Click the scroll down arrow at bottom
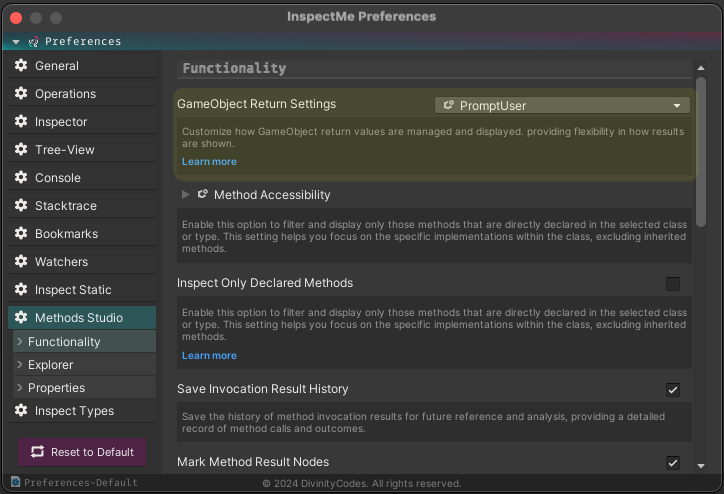Viewport: 724px width, 494px height. 701,466
